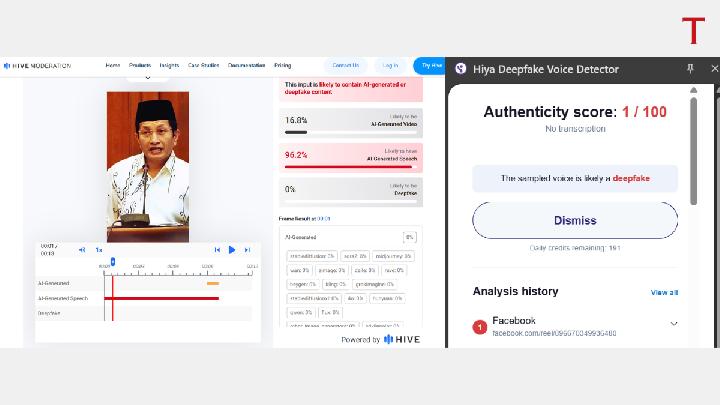Click the Hiya shield logo icon
Viewport: 720px width, 405px height.
pos(460,69)
